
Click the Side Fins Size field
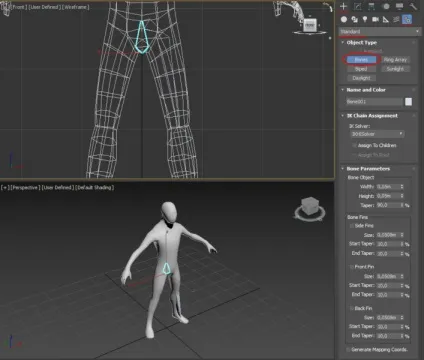[x=388, y=235]
